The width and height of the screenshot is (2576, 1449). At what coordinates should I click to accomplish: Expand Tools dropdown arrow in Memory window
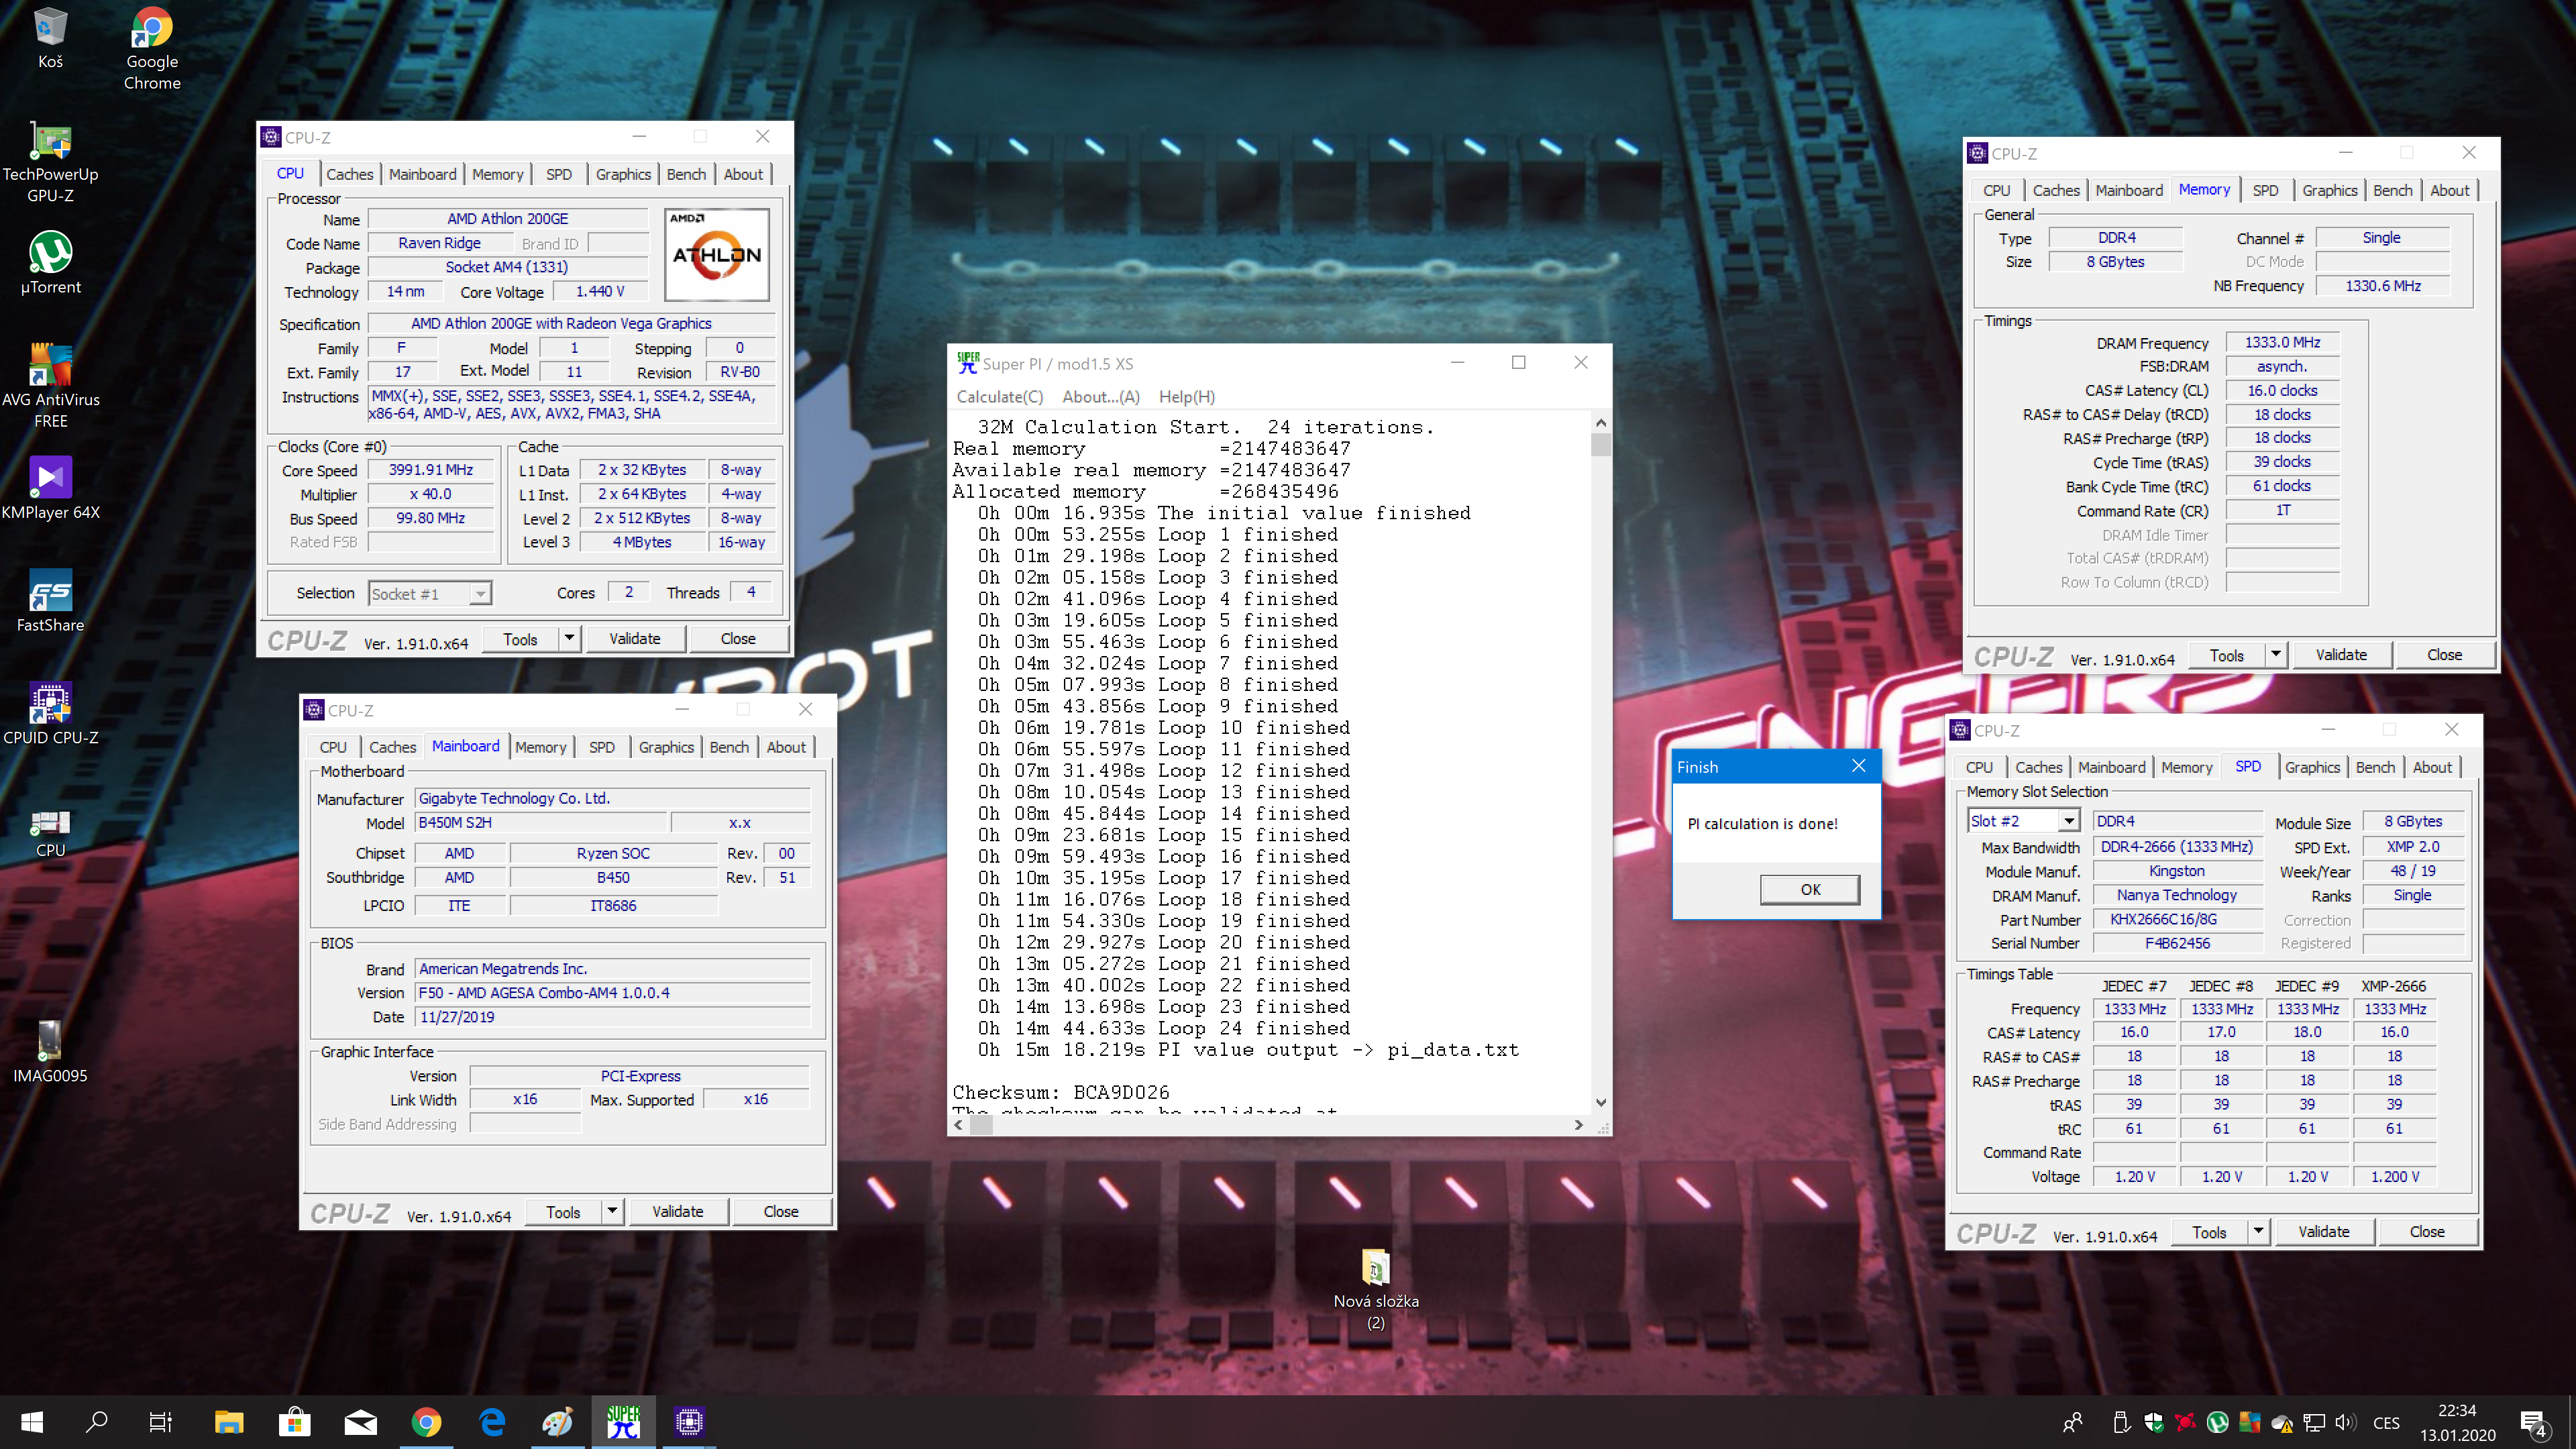point(2276,654)
